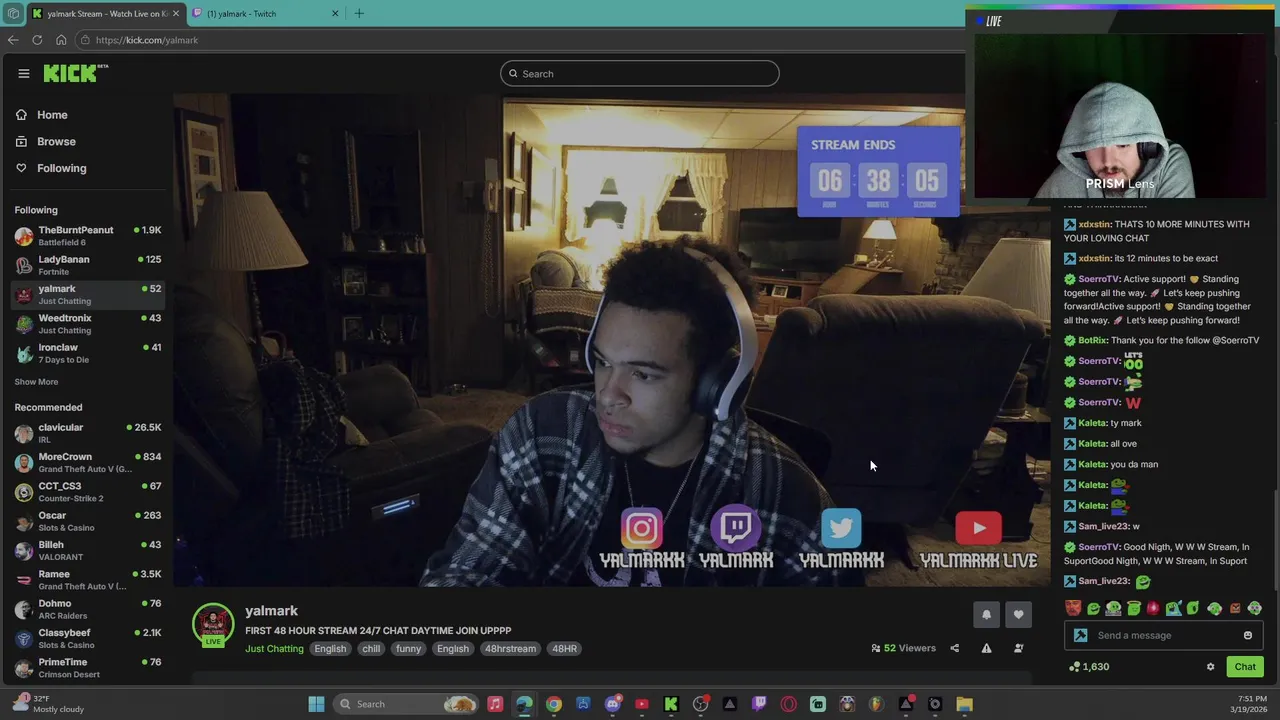Expand Show more followed channels
The image size is (1280, 720).
click(36, 382)
